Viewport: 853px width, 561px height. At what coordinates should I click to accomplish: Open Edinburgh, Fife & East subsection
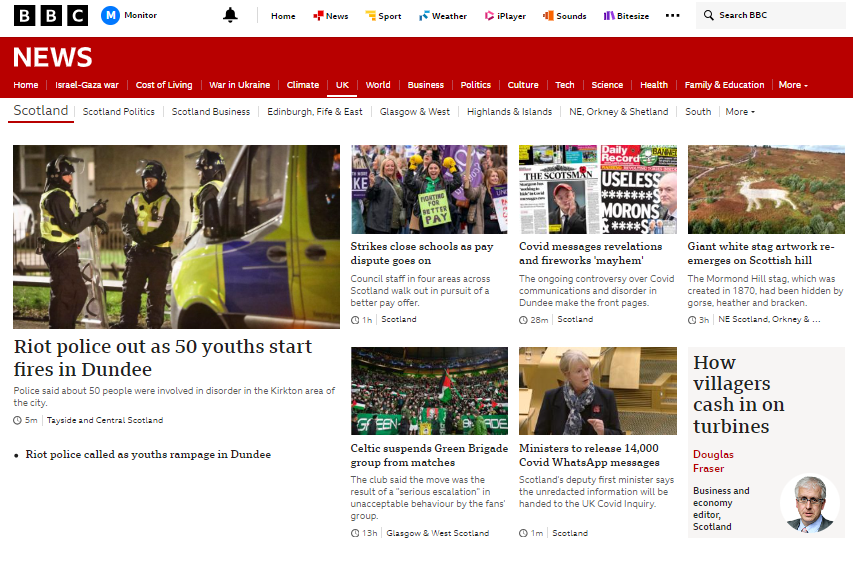(x=314, y=112)
